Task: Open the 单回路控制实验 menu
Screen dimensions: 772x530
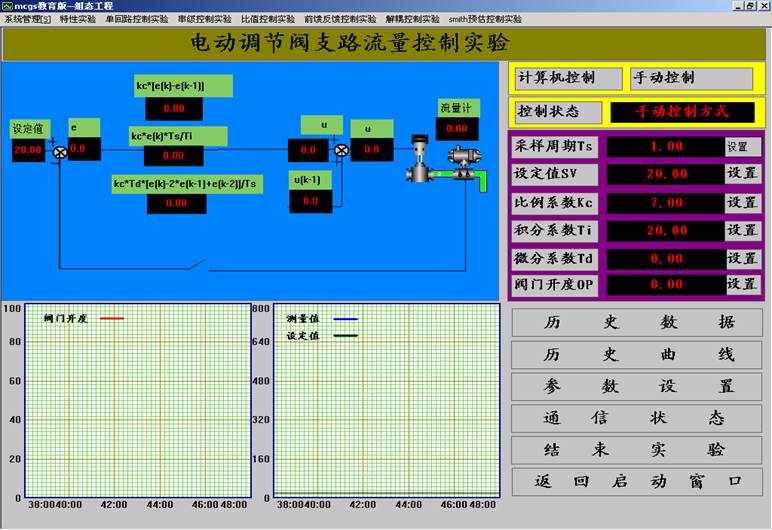Action: pos(137,19)
